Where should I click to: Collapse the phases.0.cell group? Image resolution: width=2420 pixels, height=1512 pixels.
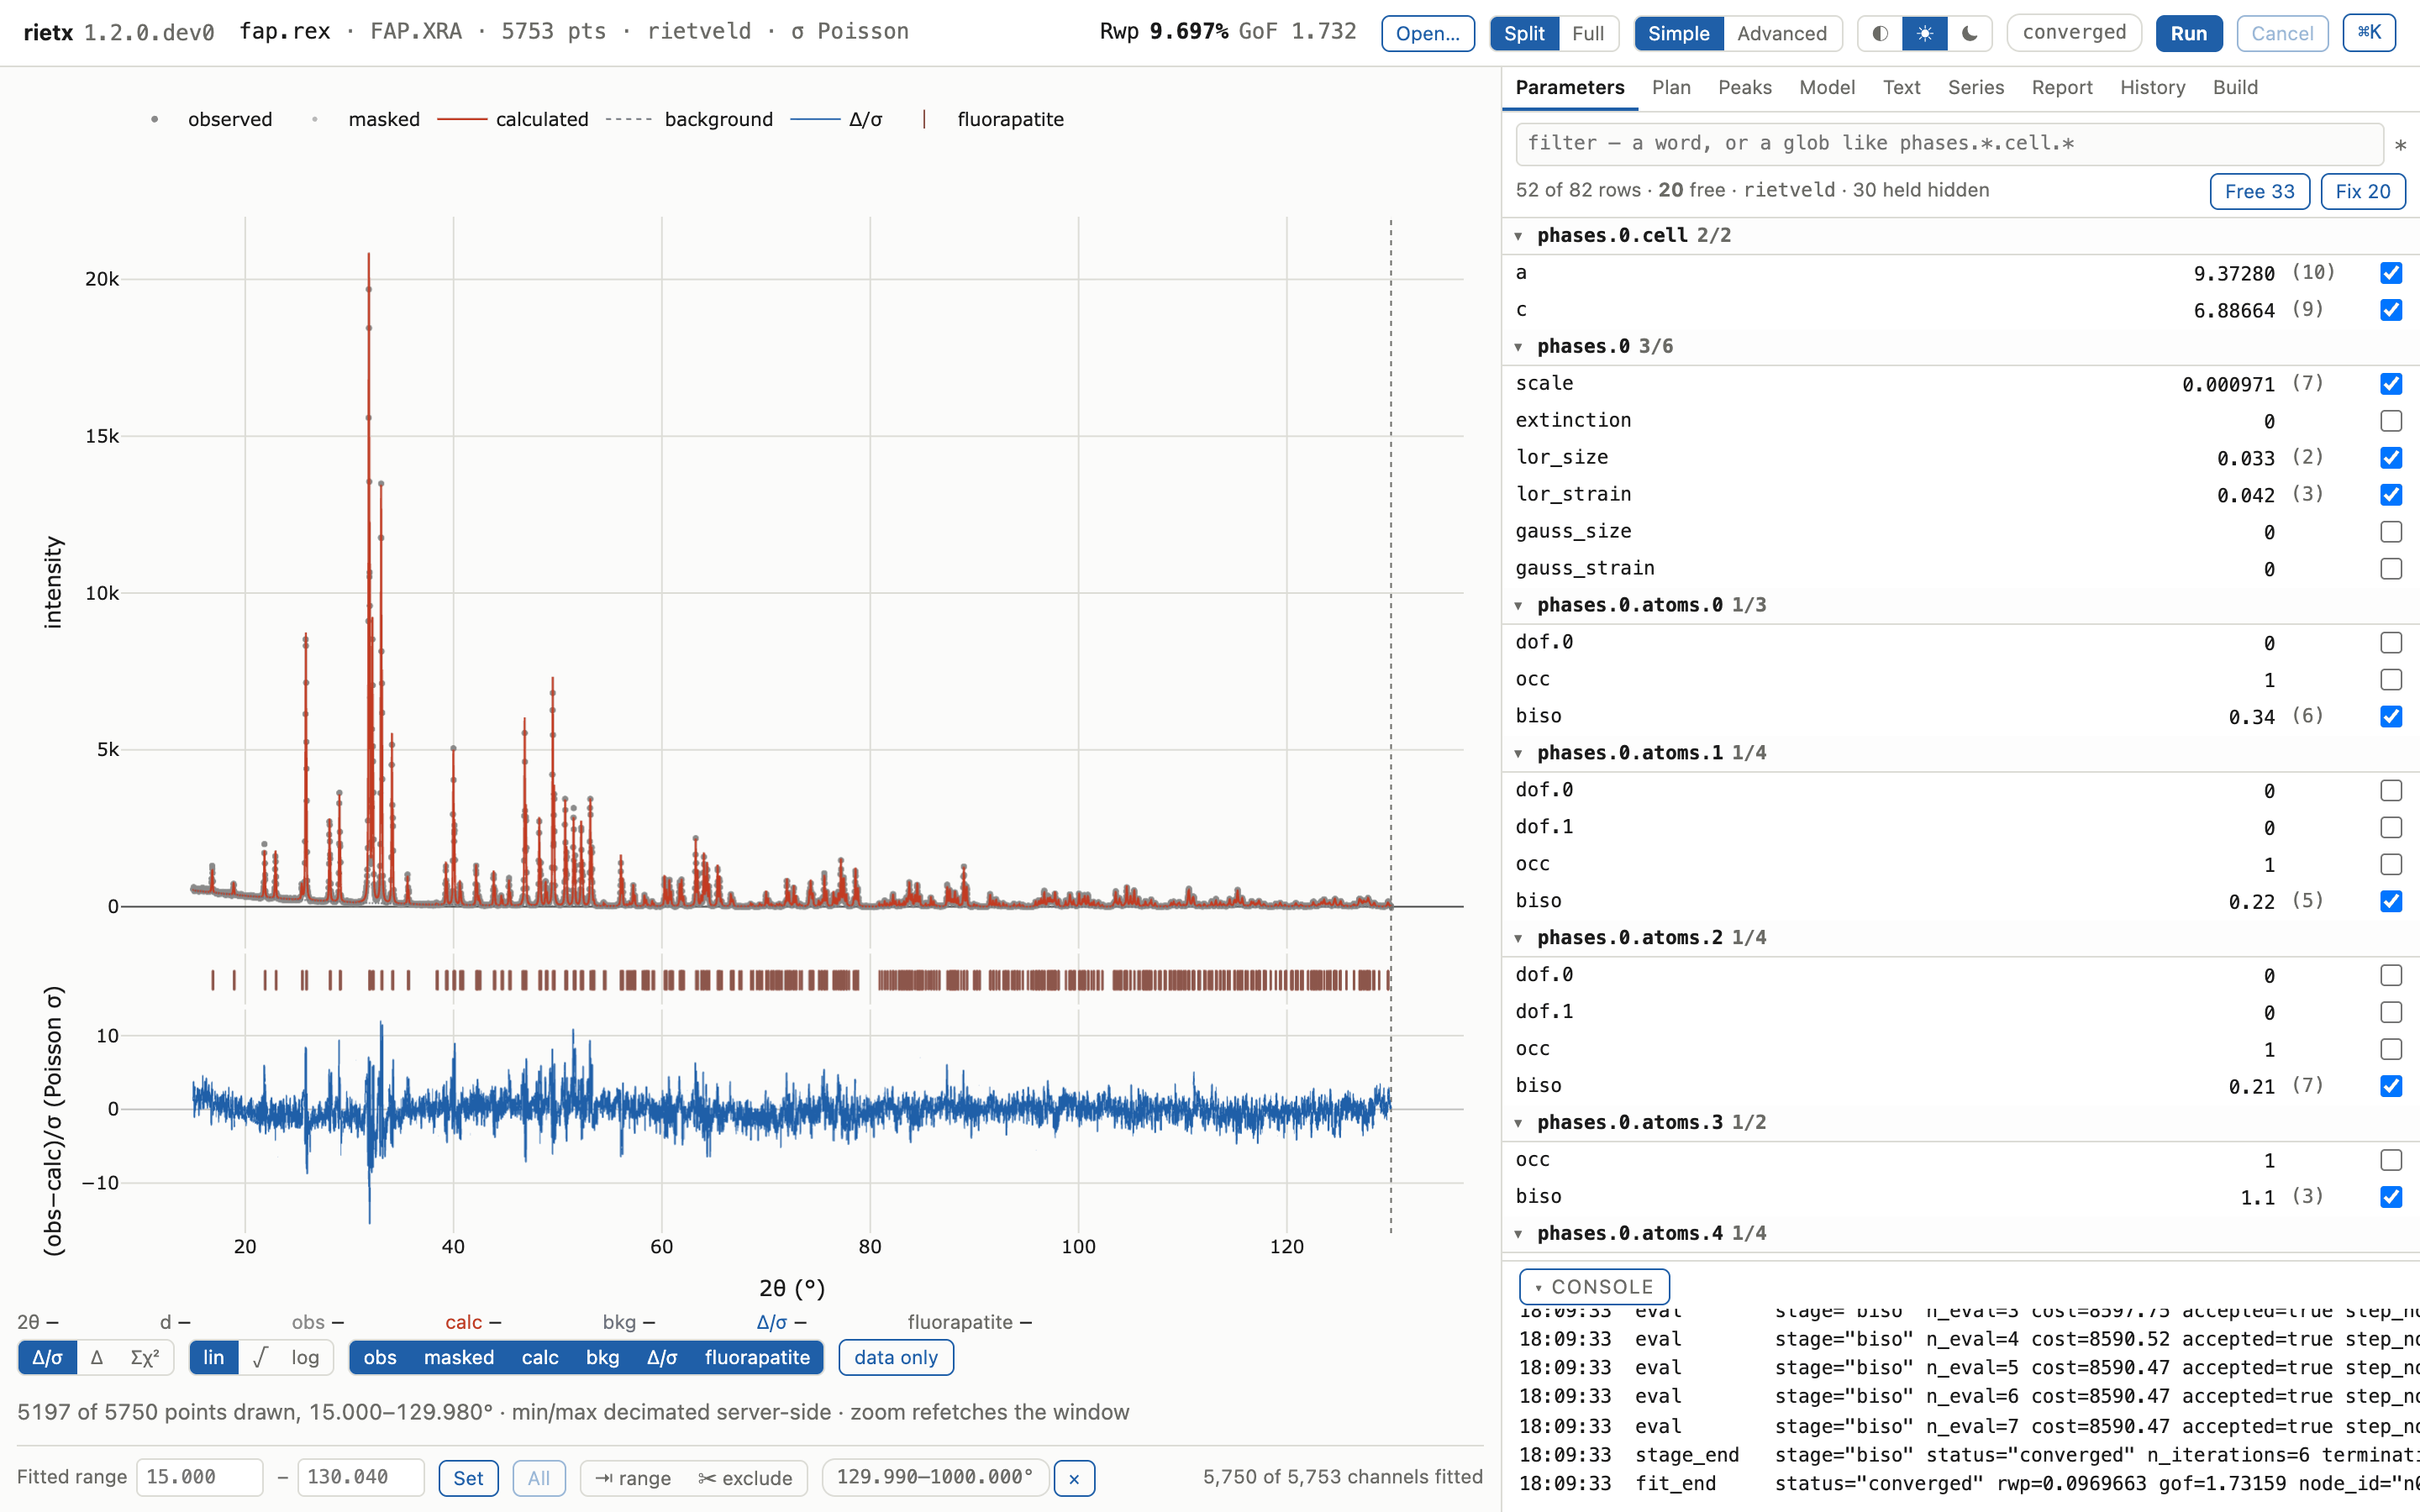pyautogui.click(x=1518, y=236)
